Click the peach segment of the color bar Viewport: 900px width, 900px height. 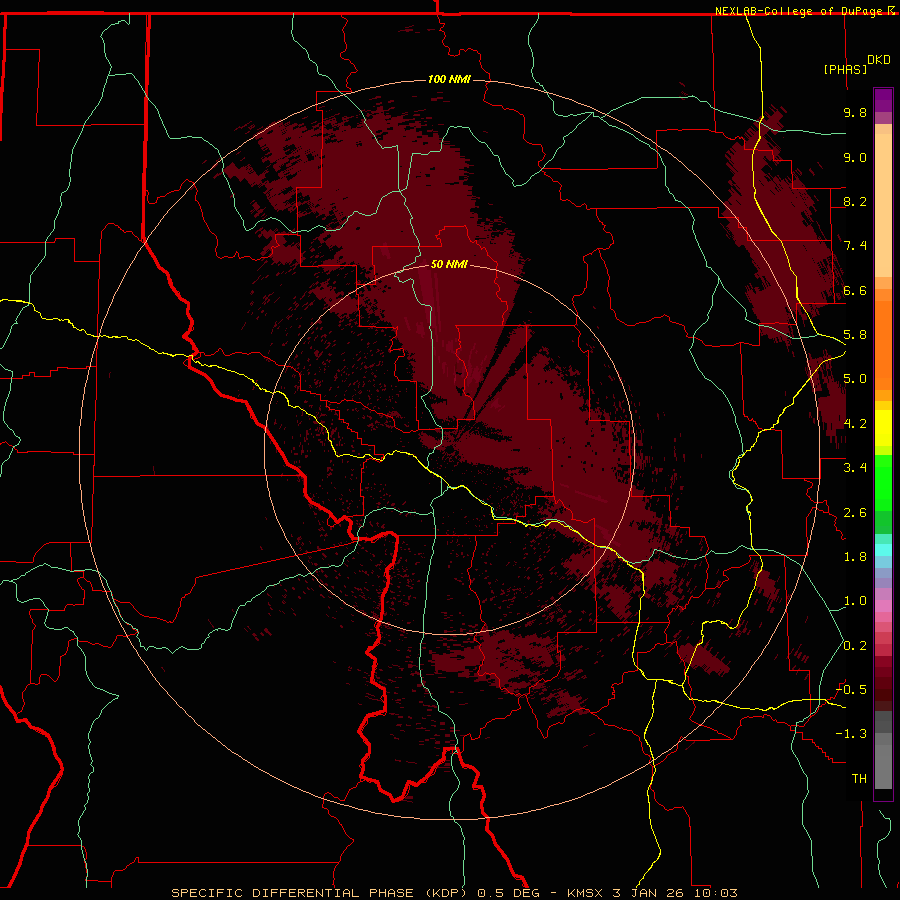pyautogui.click(x=883, y=205)
